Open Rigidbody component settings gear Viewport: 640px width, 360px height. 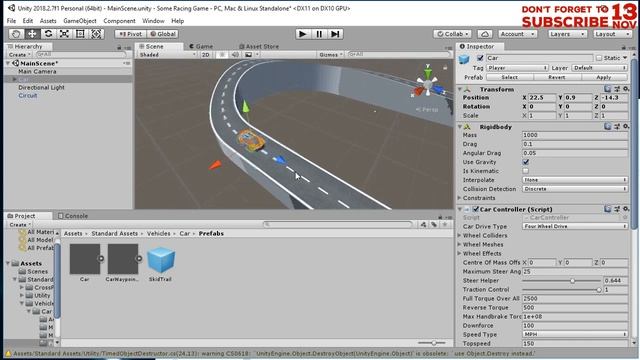(x=626, y=127)
